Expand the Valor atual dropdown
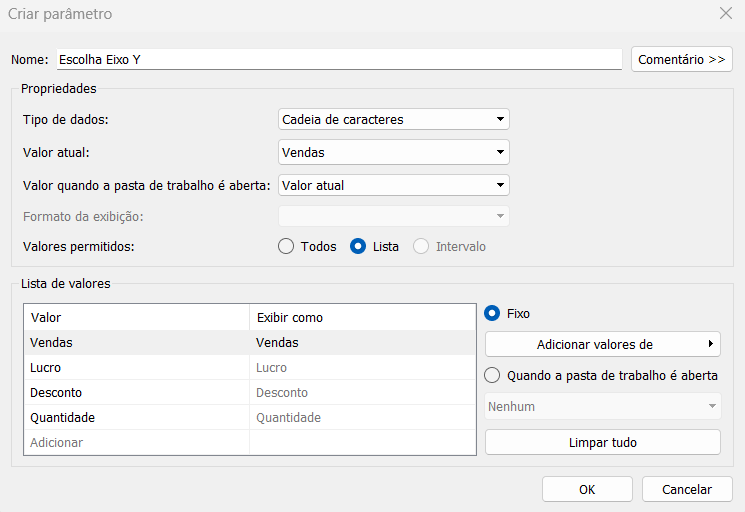The height and width of the screenshot is (512, 745). pyautogui.click(x=393, y=152)
